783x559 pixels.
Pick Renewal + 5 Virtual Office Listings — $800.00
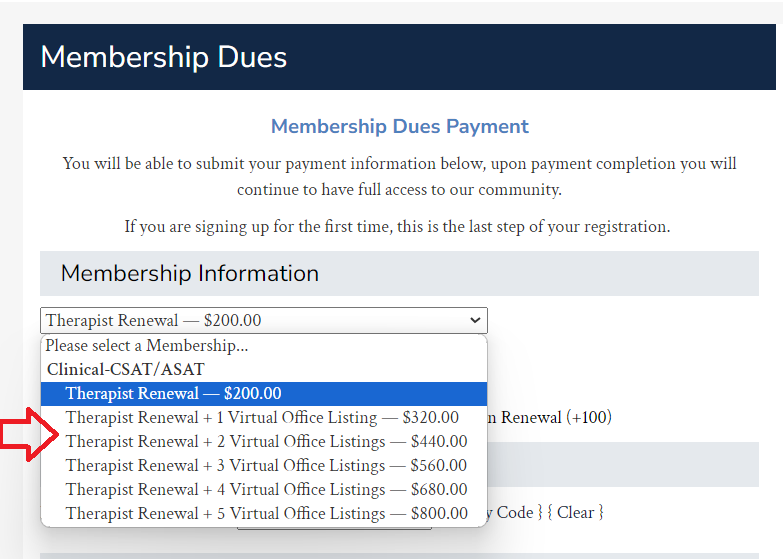tap(266, 513)
